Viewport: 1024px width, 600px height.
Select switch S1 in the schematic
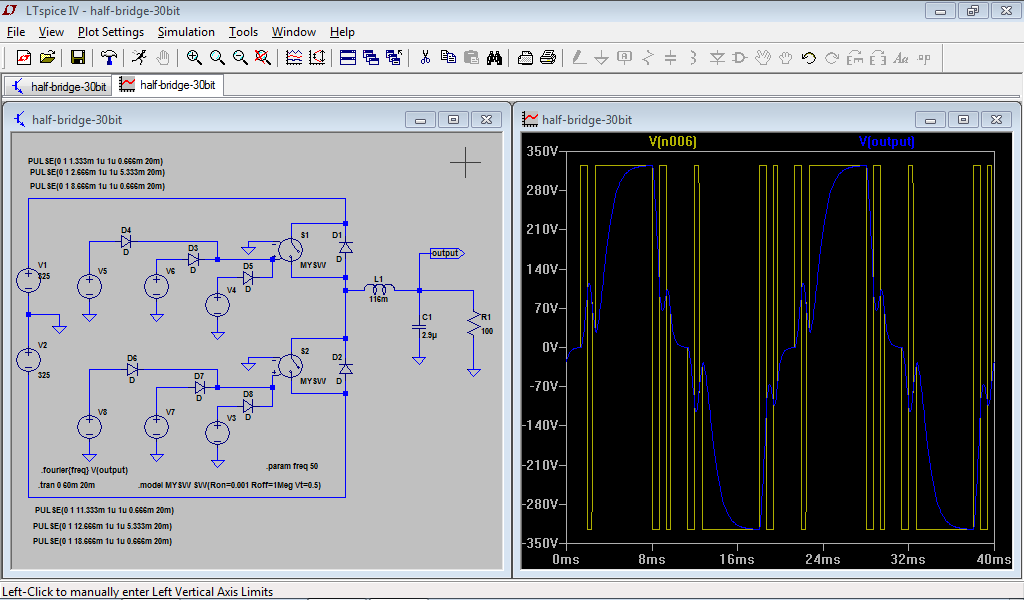pos(291,250)
